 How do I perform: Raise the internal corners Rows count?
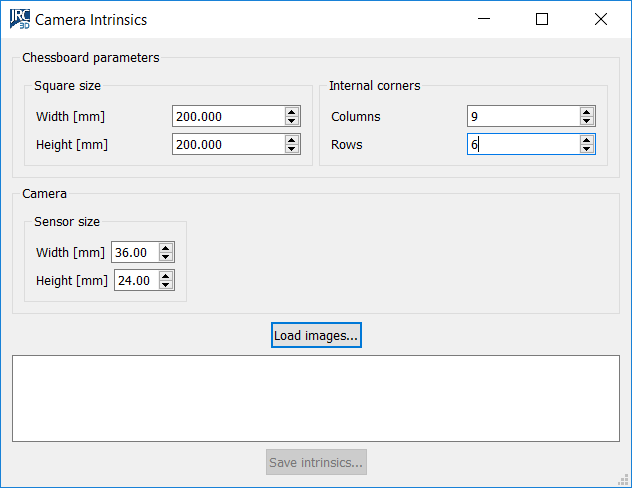click(x=587, y=140)
